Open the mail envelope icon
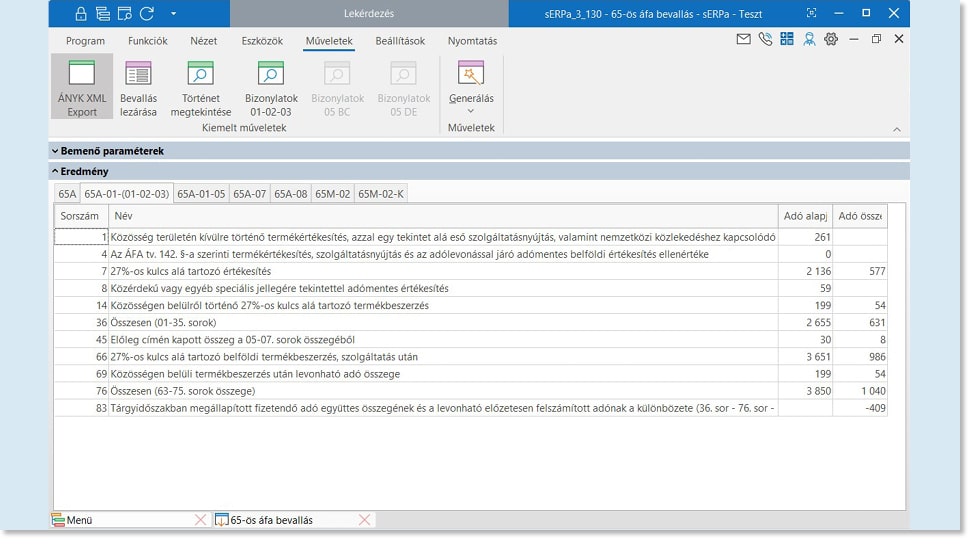Viewport: 980px width, 550px height. [743, 39]
